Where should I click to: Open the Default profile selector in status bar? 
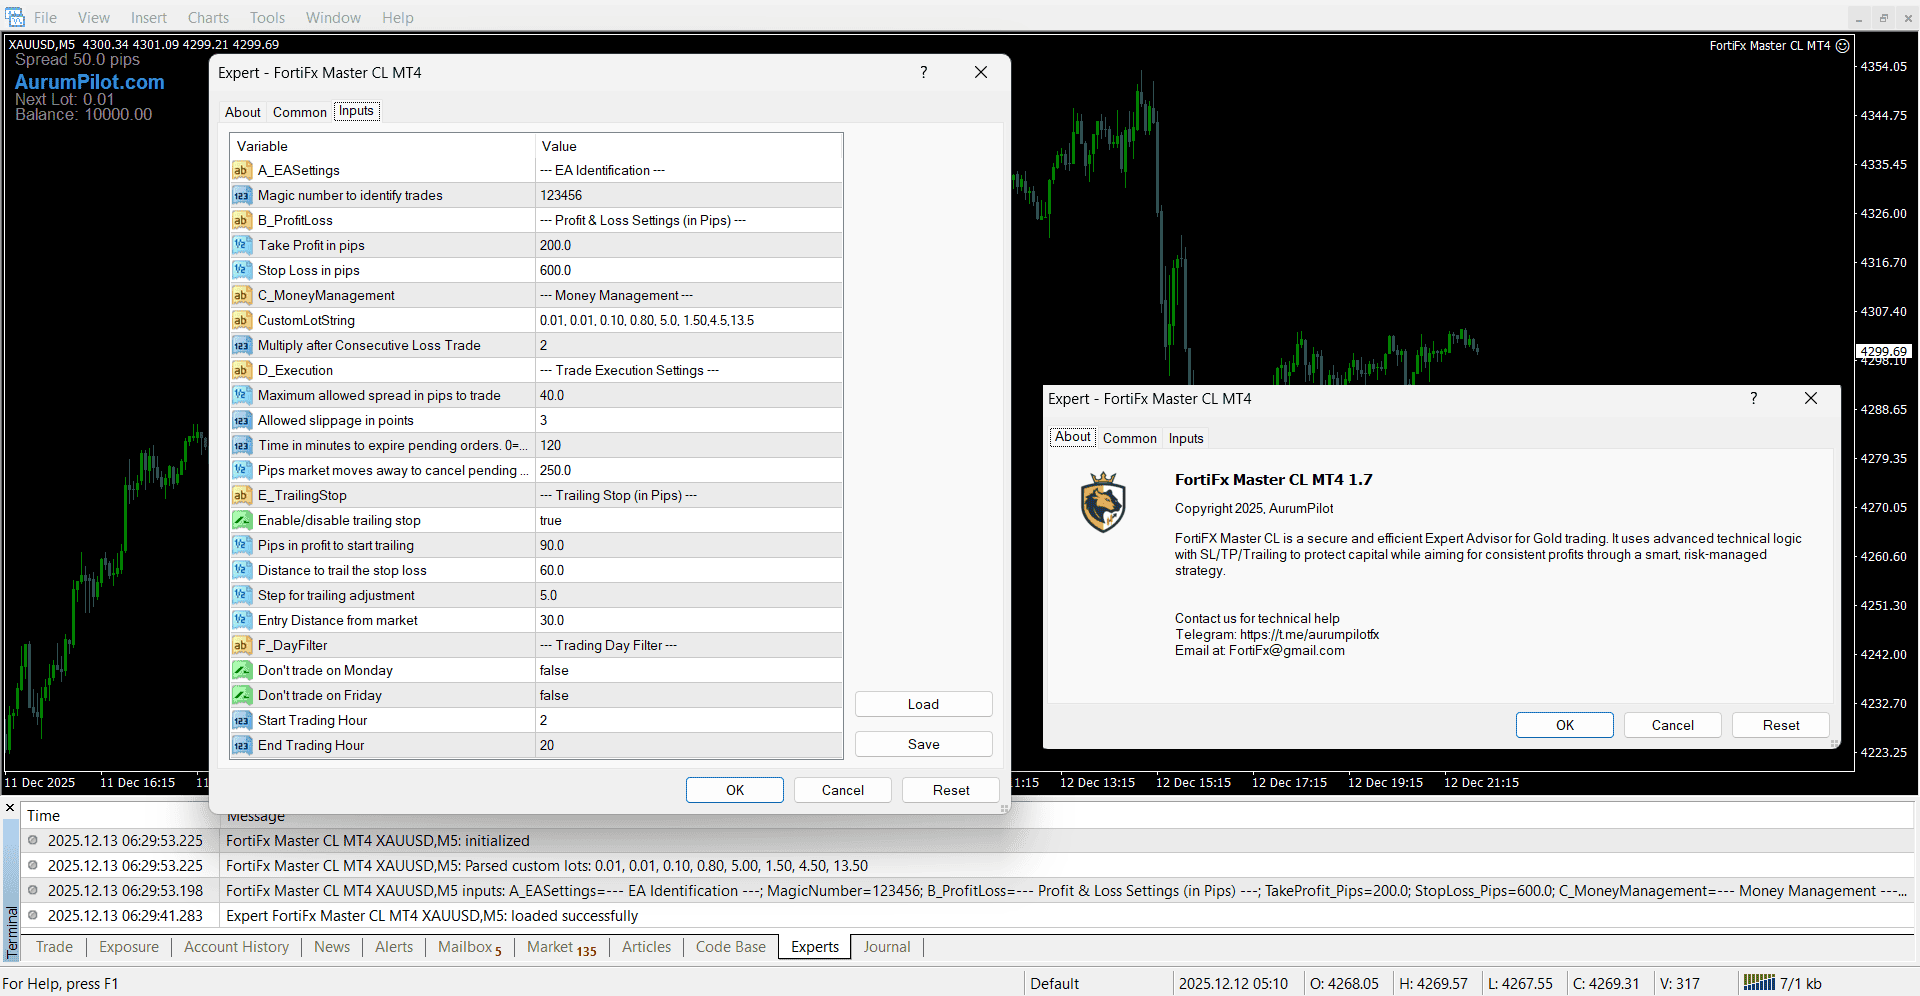click(x=1055, y=983)
